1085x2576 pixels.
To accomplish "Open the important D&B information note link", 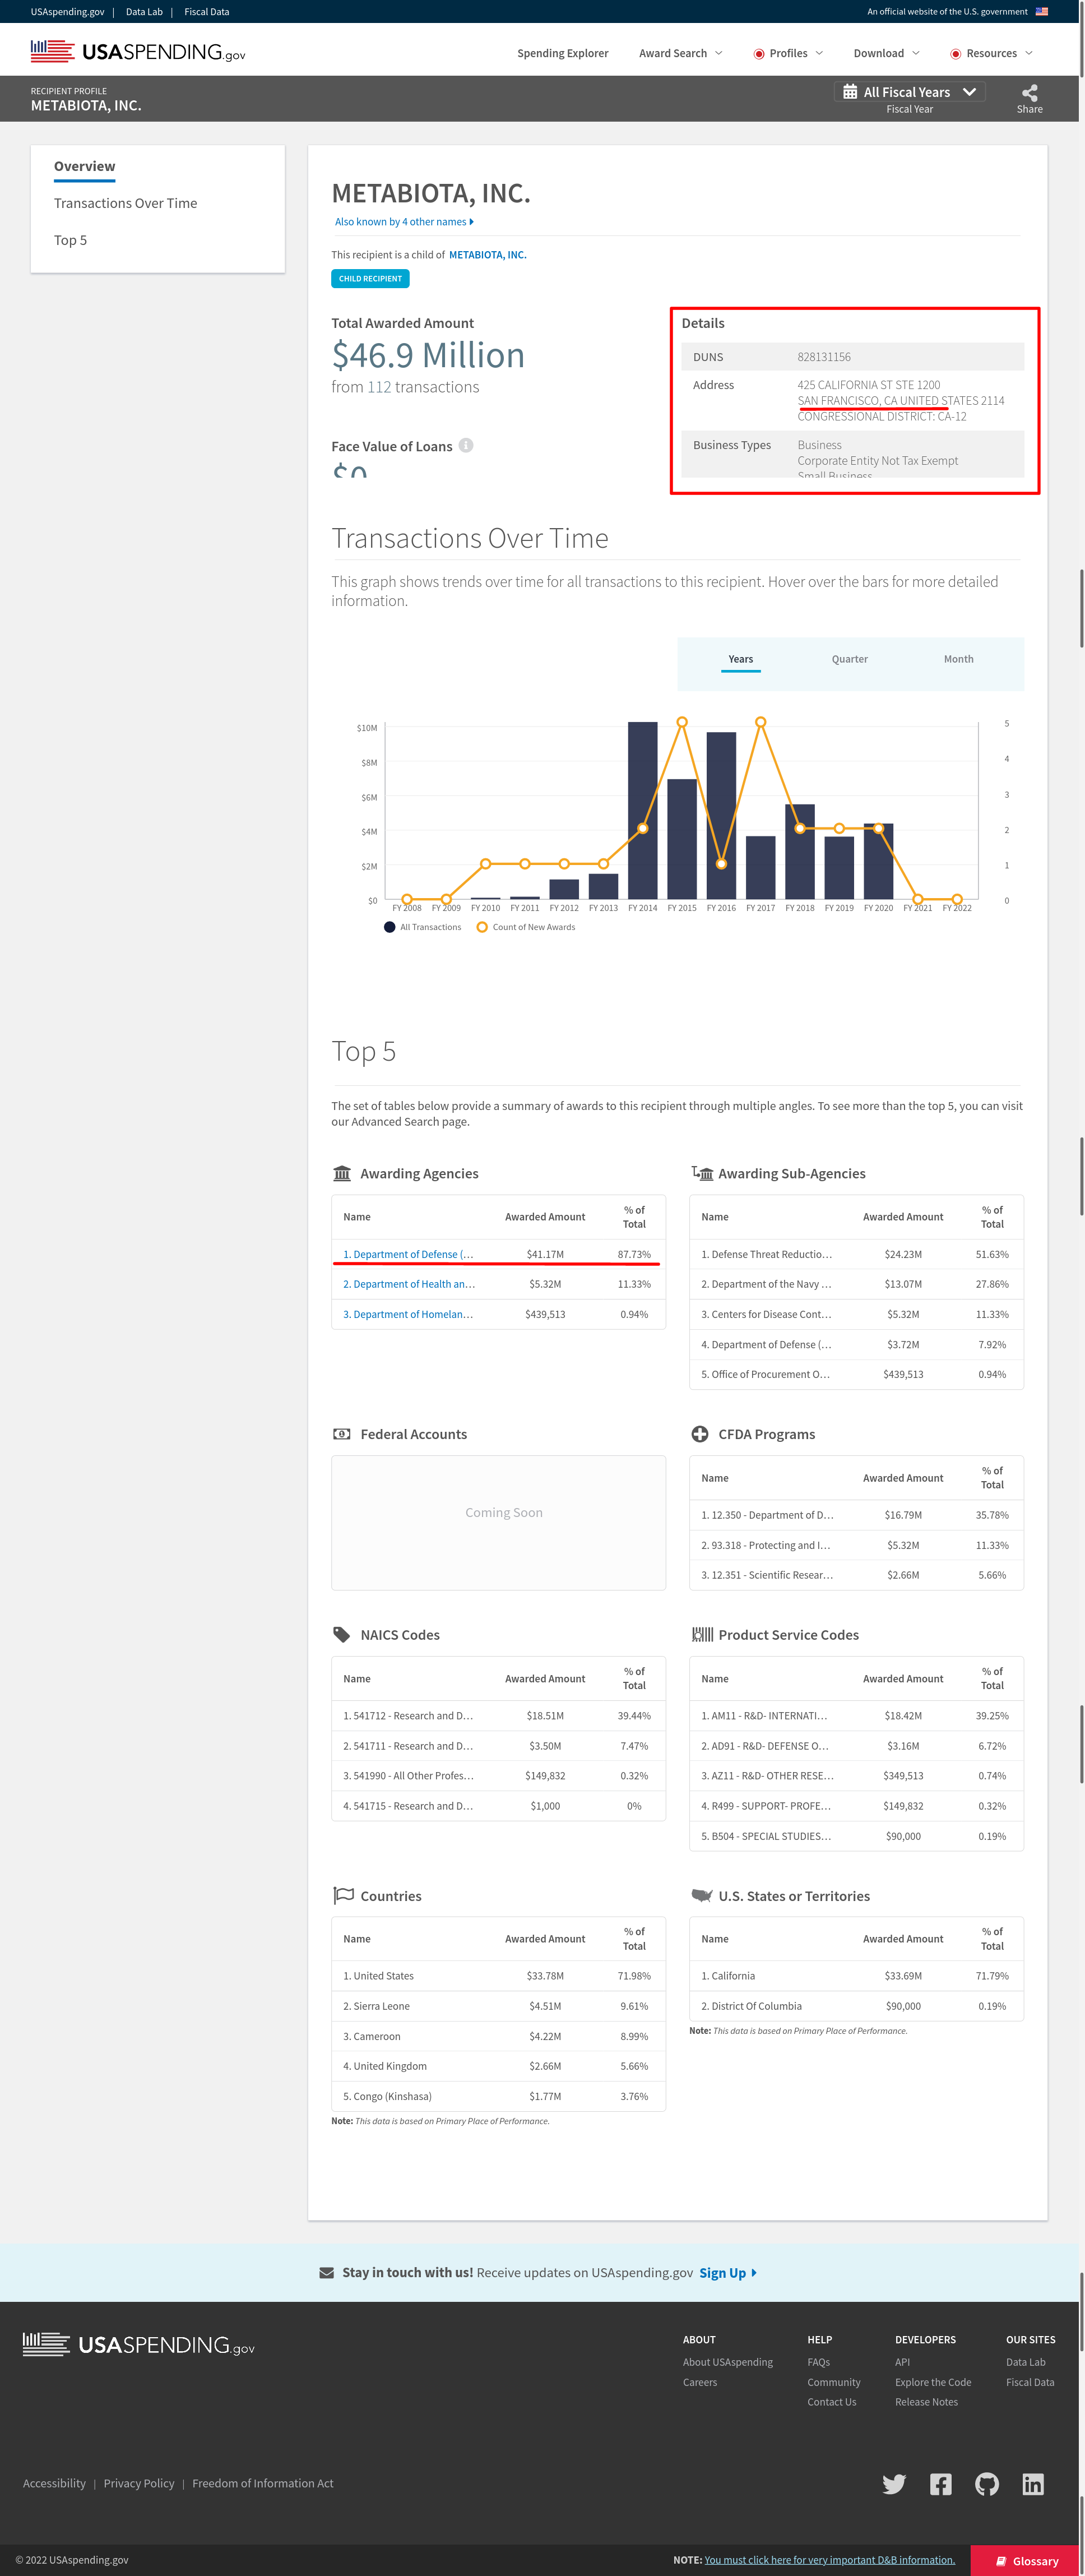I will (830, 2560).
